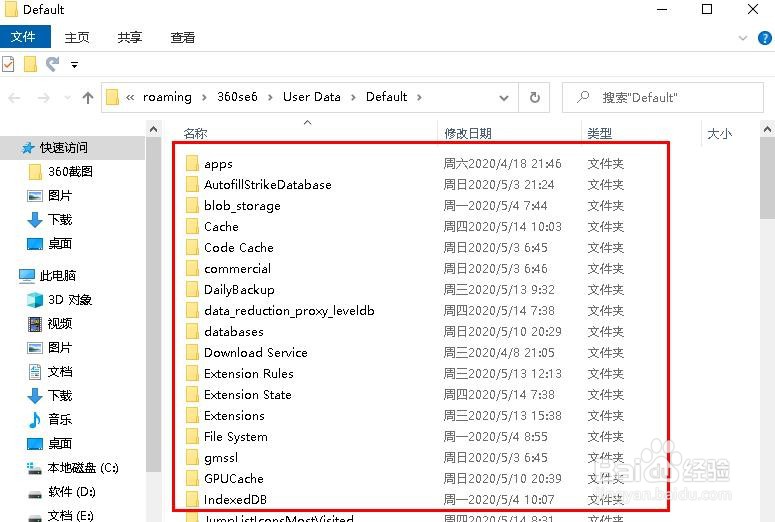The height and width of the screenshot is (522, 775).
Task: Select 本地磁盘 (C:) drive in navigation pane
Action: point(83,468)
